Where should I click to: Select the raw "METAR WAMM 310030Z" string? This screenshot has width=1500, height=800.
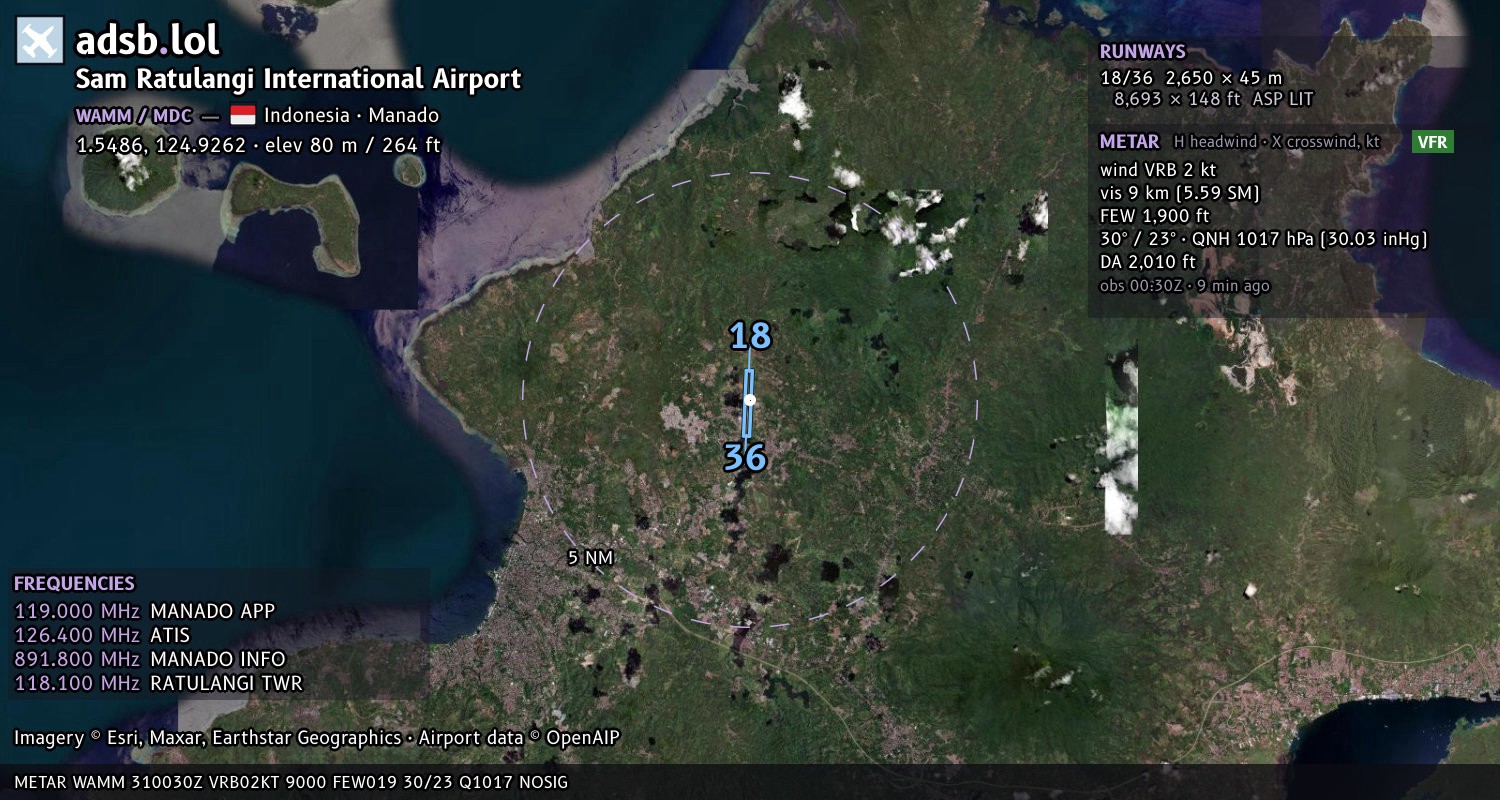(x=291, y=782)
